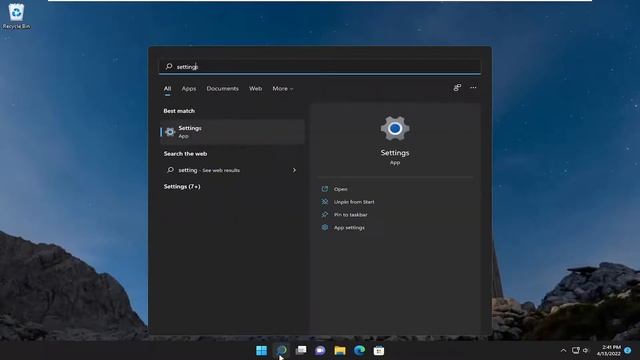The height and width of the screenshot is (360, 640).
Task: Click the network icon in system tray
Action: point(576,350)
